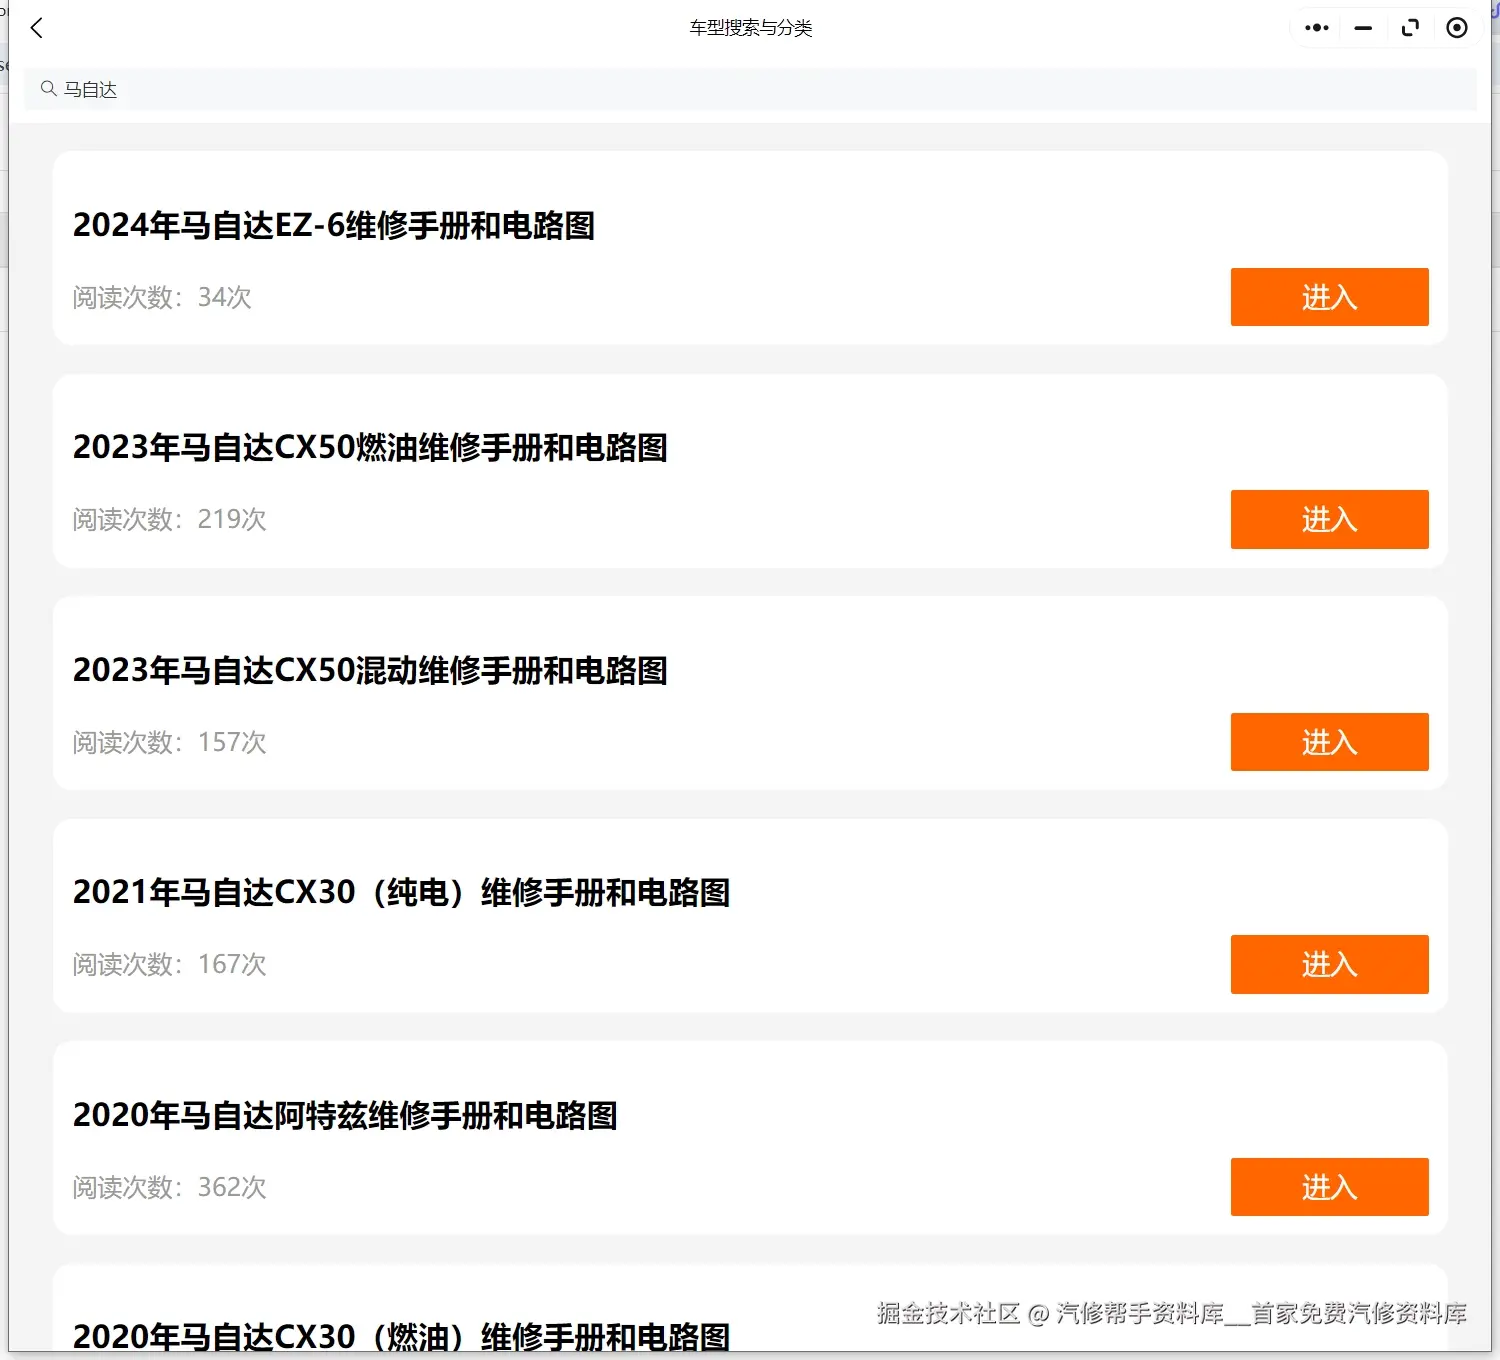Click the 车型搜索与分类 title bar
This screenshot has width=1500, height=1360.
point(750,28)
